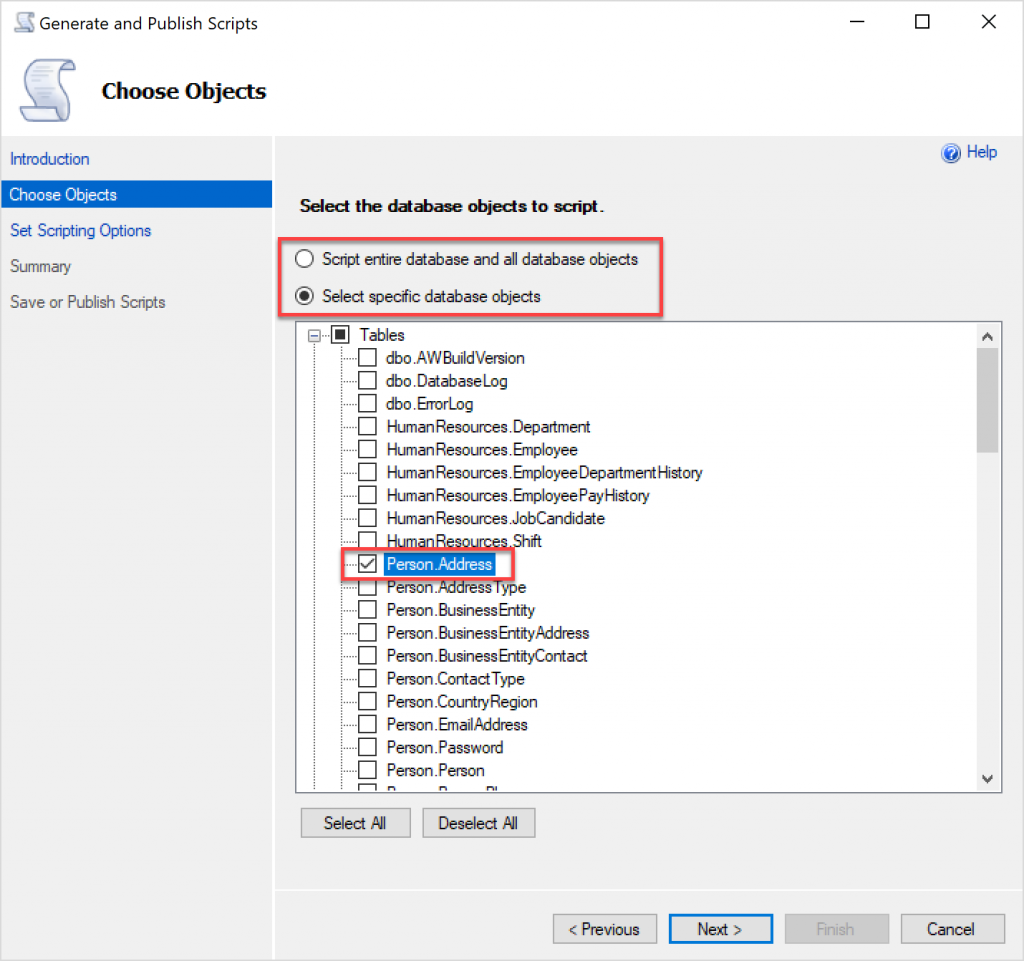1024x961 pixels.
Task: Select the Person.CountryRegion table name
Action: tap(462, 701)
